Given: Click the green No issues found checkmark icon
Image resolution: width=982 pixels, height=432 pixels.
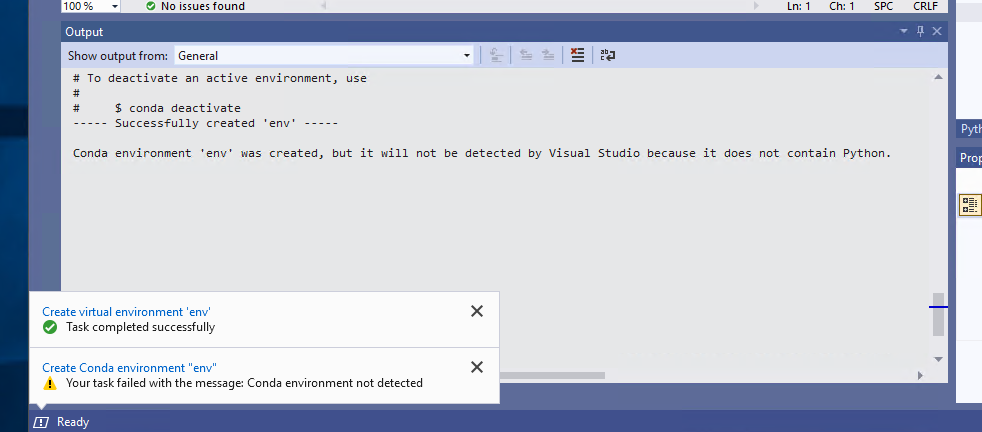Looking at the screenshot, I should tap(150, 6).
